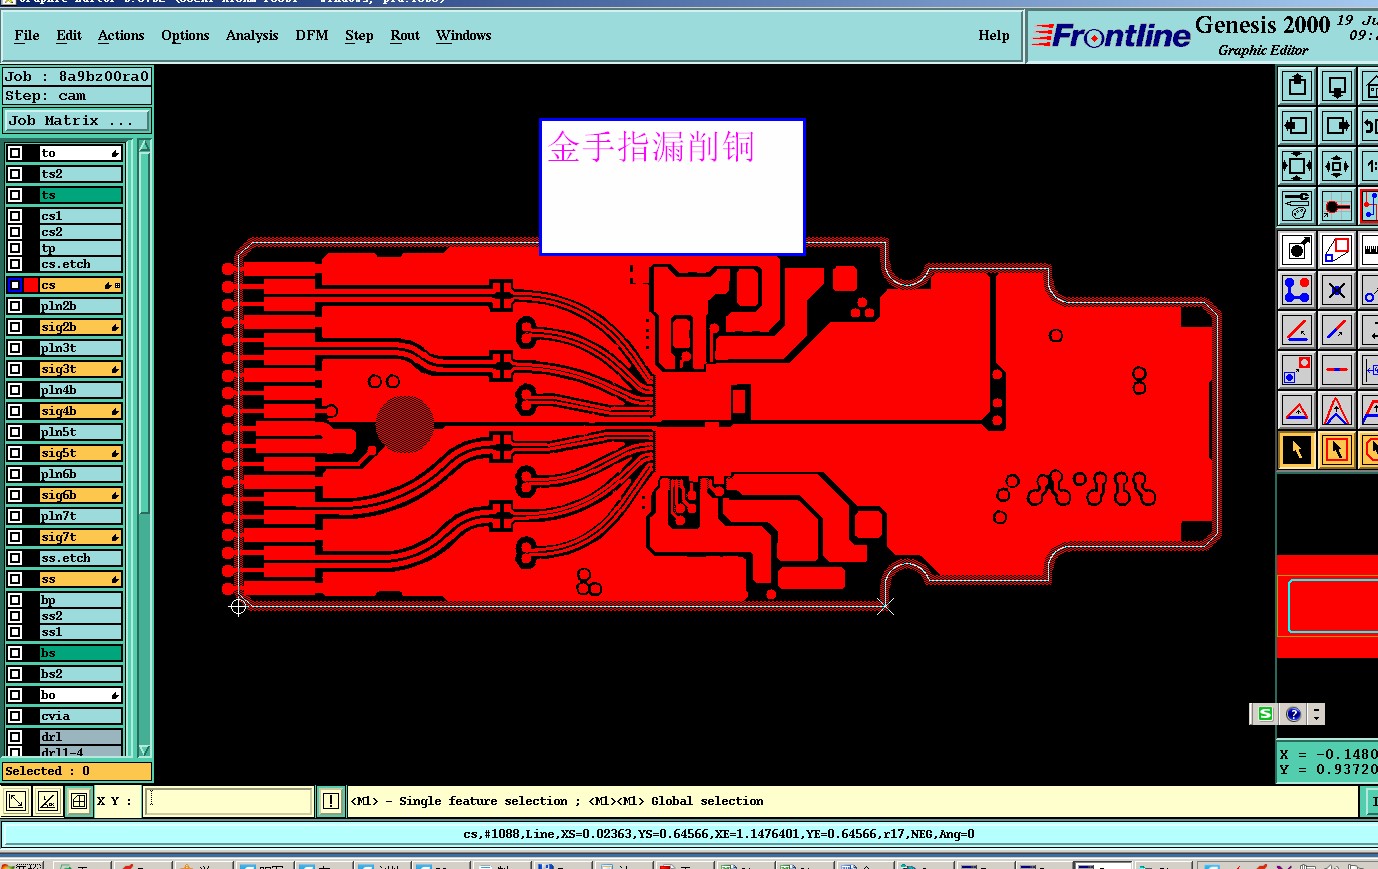Open the Help menu
This screenshot has height=869, width=1378.
pyautogui.click(x=994, y=35)
